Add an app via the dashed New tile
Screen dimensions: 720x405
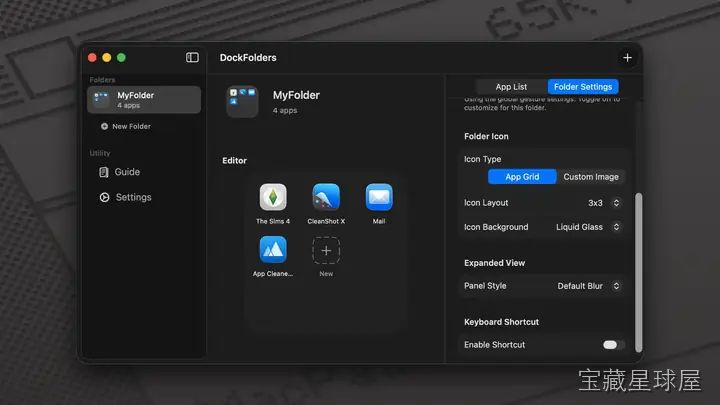tap(326, 250)
